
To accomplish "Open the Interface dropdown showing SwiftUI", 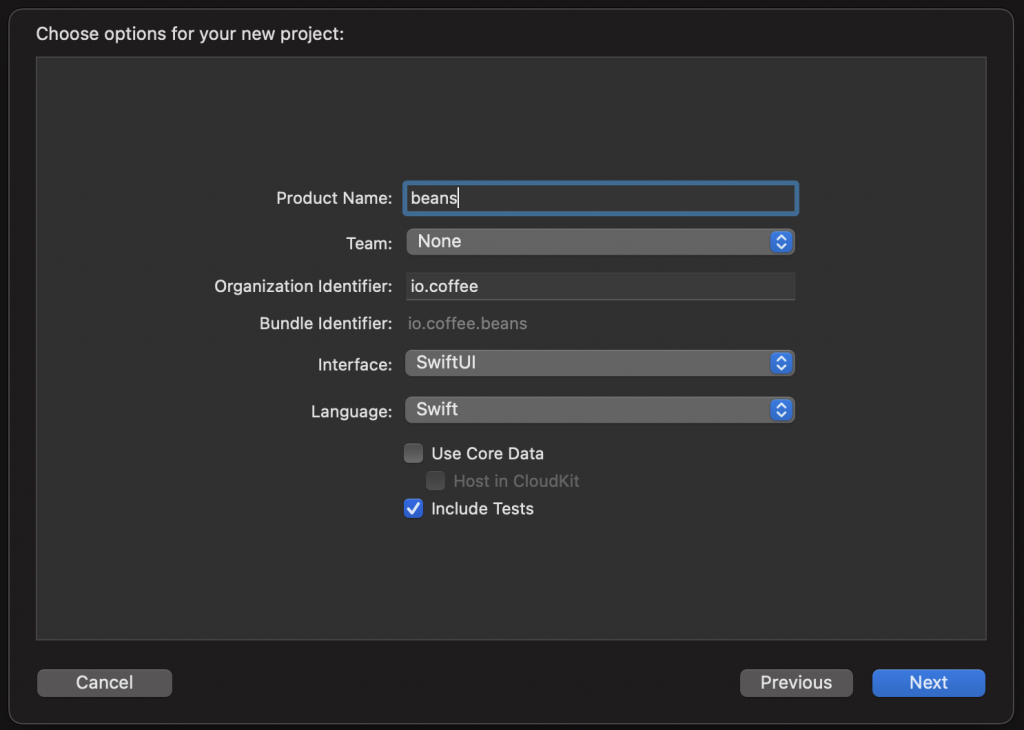I will (x=588, y=363).
